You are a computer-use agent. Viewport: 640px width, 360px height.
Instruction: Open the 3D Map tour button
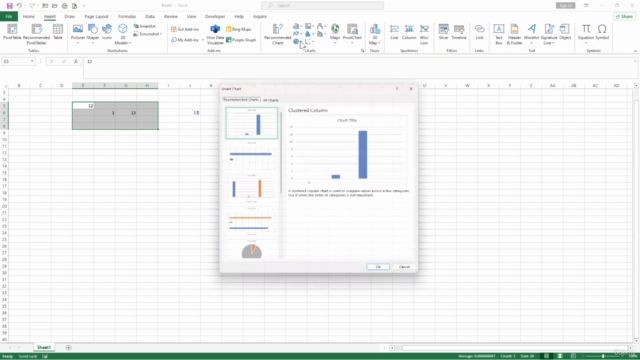click(374, 34)
